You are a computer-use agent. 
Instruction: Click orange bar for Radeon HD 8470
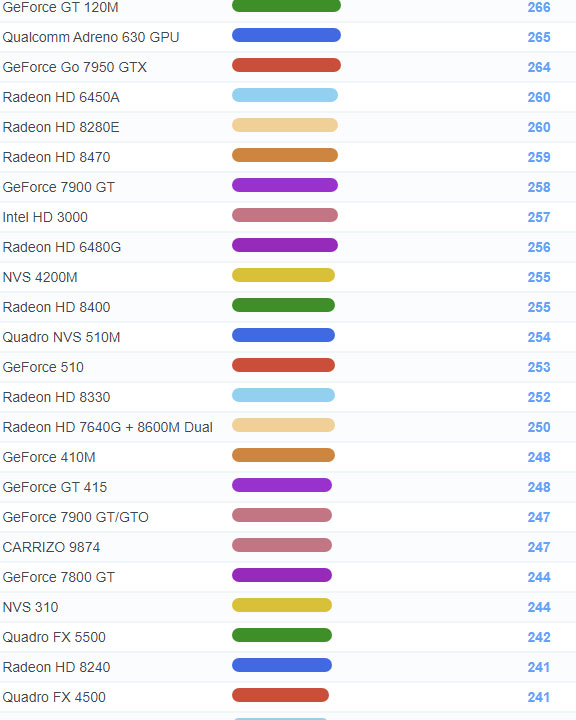[285, 155]
